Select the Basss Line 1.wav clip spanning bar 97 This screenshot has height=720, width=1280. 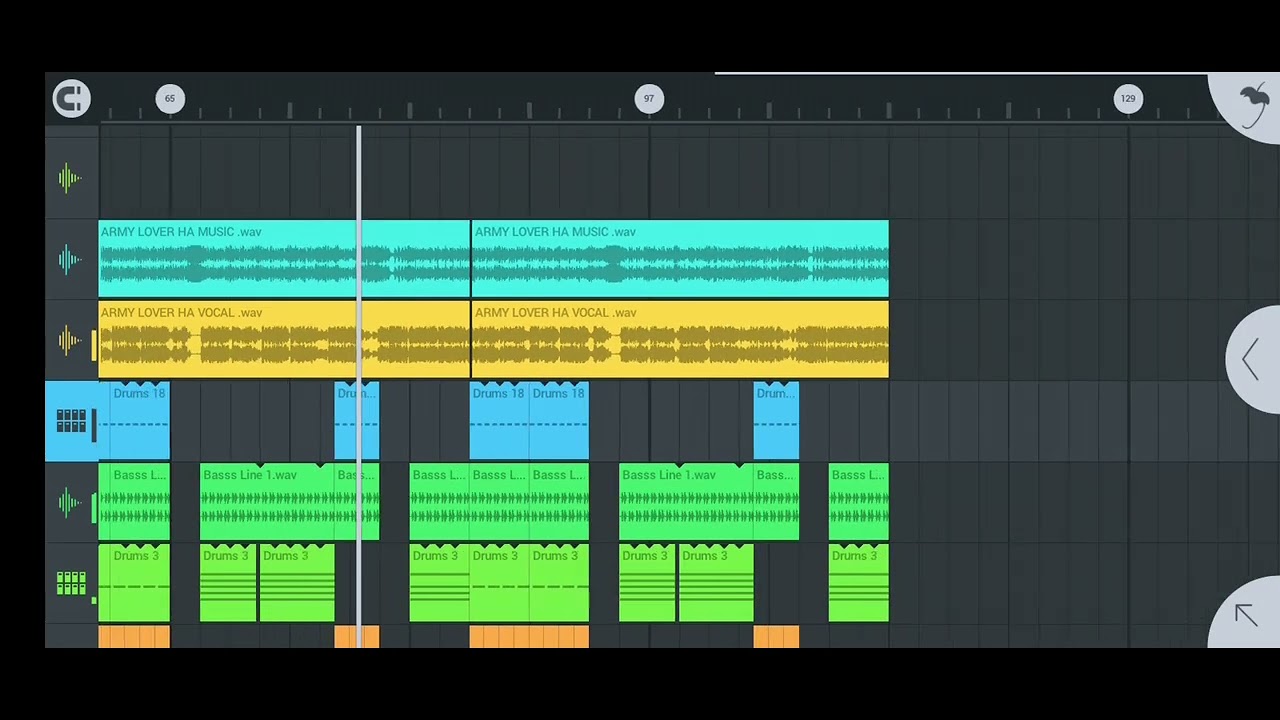(x=686, y=502)
